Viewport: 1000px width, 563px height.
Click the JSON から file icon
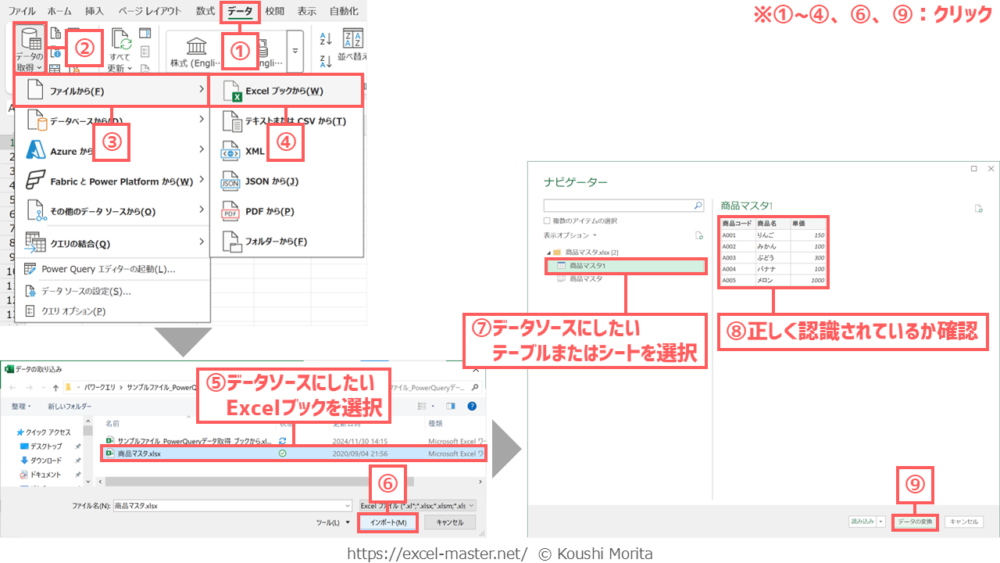228,181
